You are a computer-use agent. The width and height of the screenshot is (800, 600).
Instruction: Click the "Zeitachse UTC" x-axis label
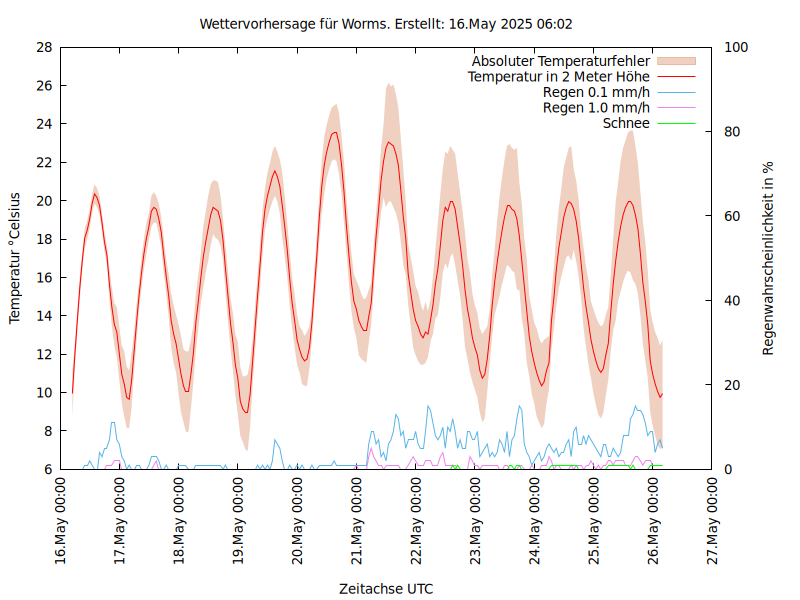tap(386, 588)
